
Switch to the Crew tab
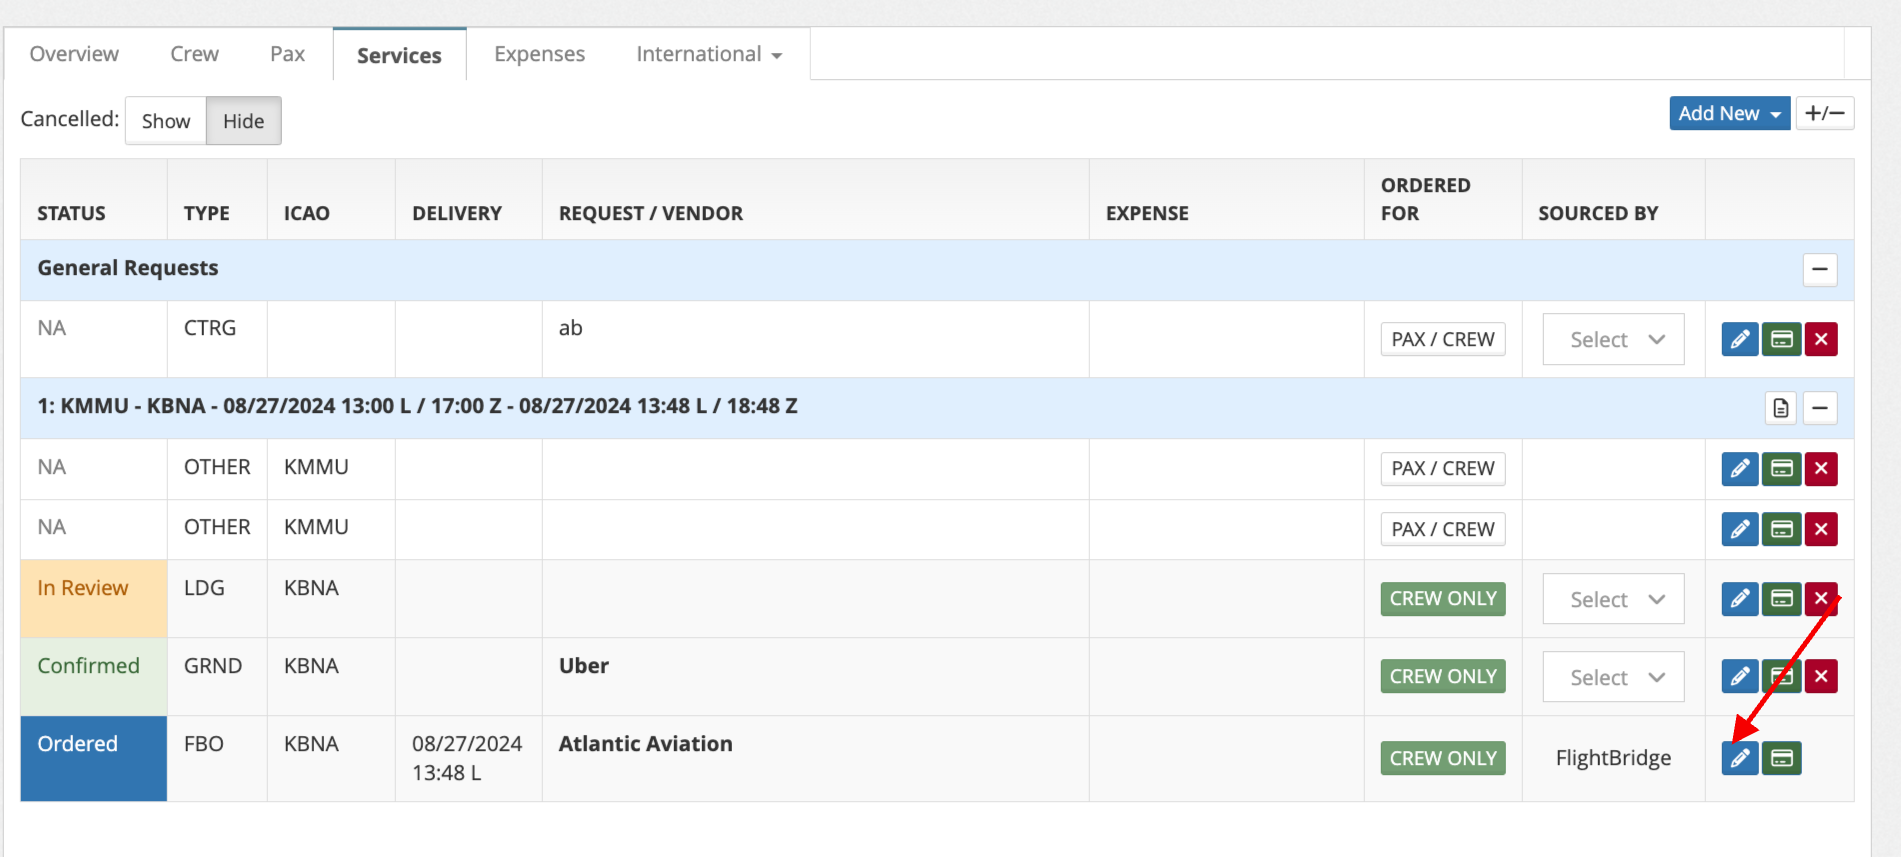(x=194, y=54)
